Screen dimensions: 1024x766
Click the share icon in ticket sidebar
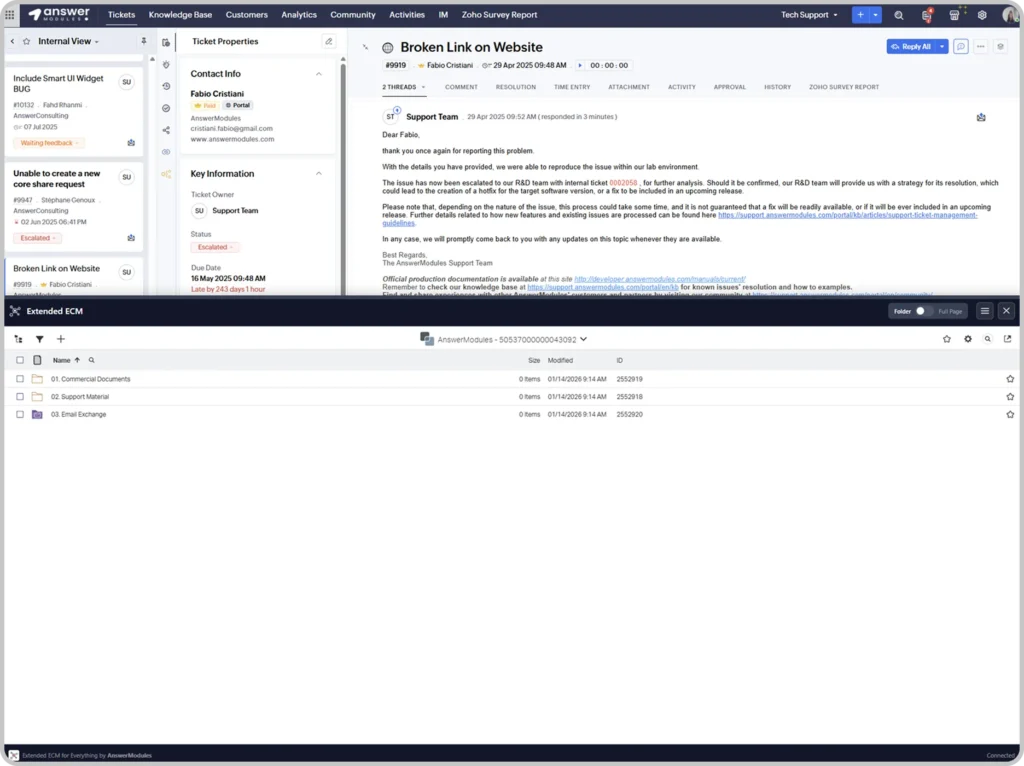[x=166, y=130]
